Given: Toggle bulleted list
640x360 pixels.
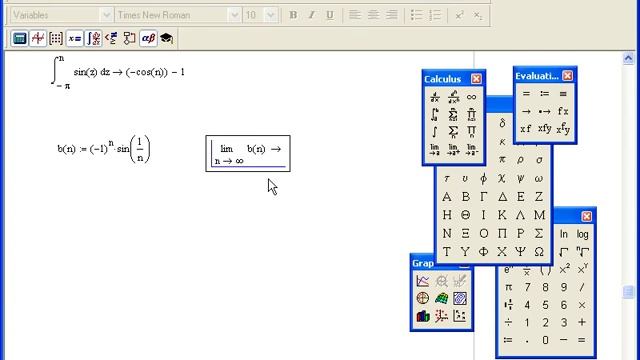Looking at the screenshot, I should [416, 15].
